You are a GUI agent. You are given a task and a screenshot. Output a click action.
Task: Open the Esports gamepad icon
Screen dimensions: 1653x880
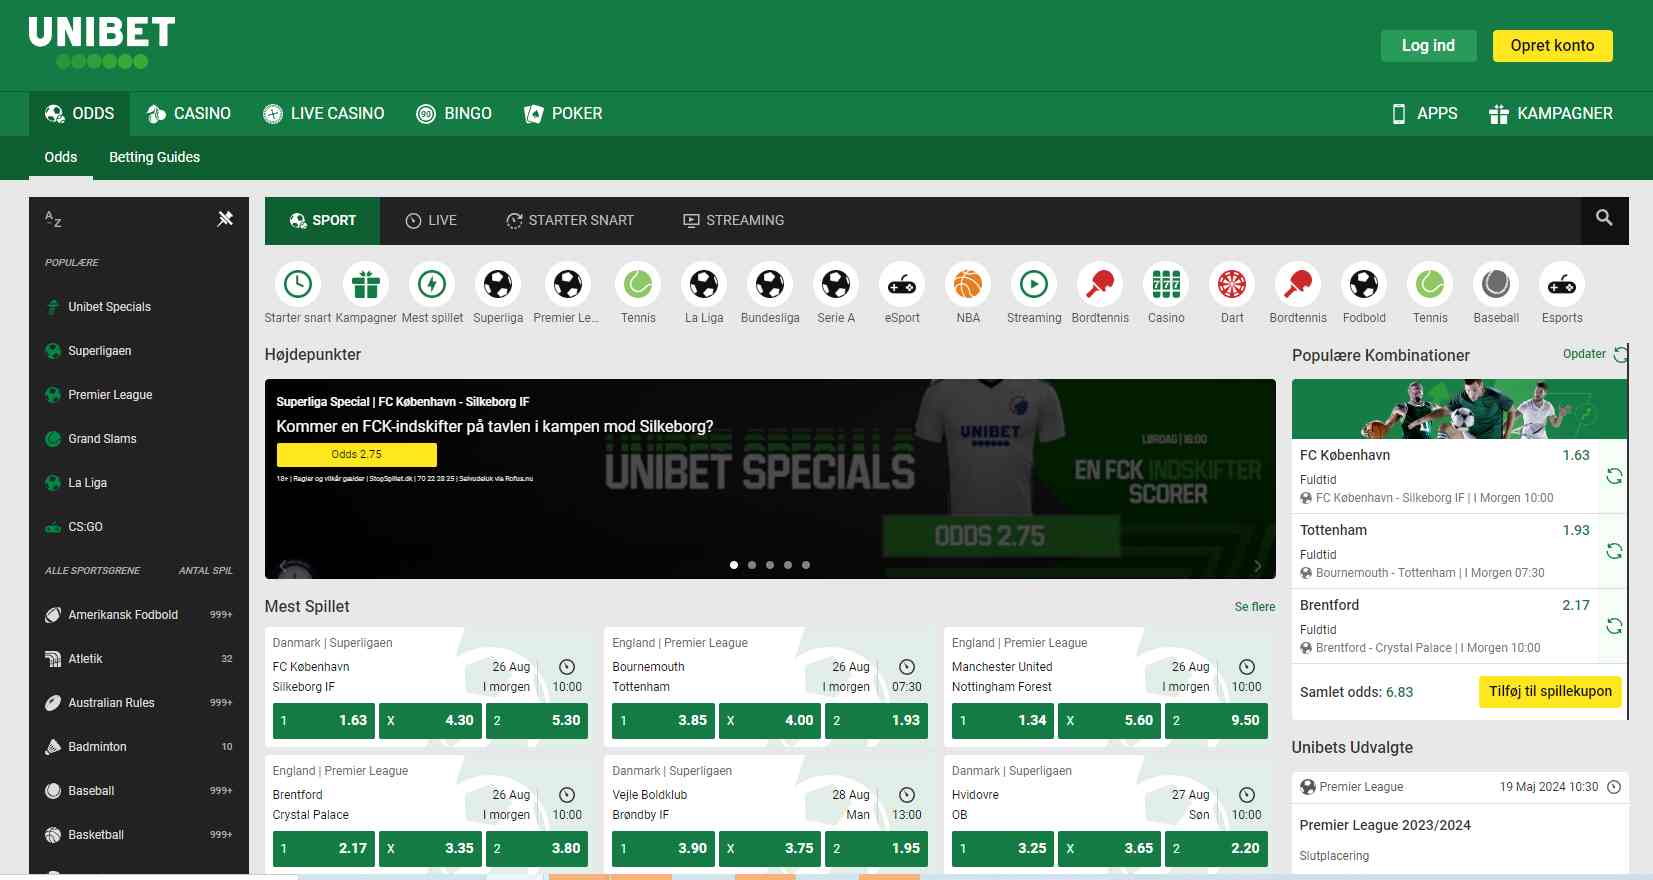1562,284
